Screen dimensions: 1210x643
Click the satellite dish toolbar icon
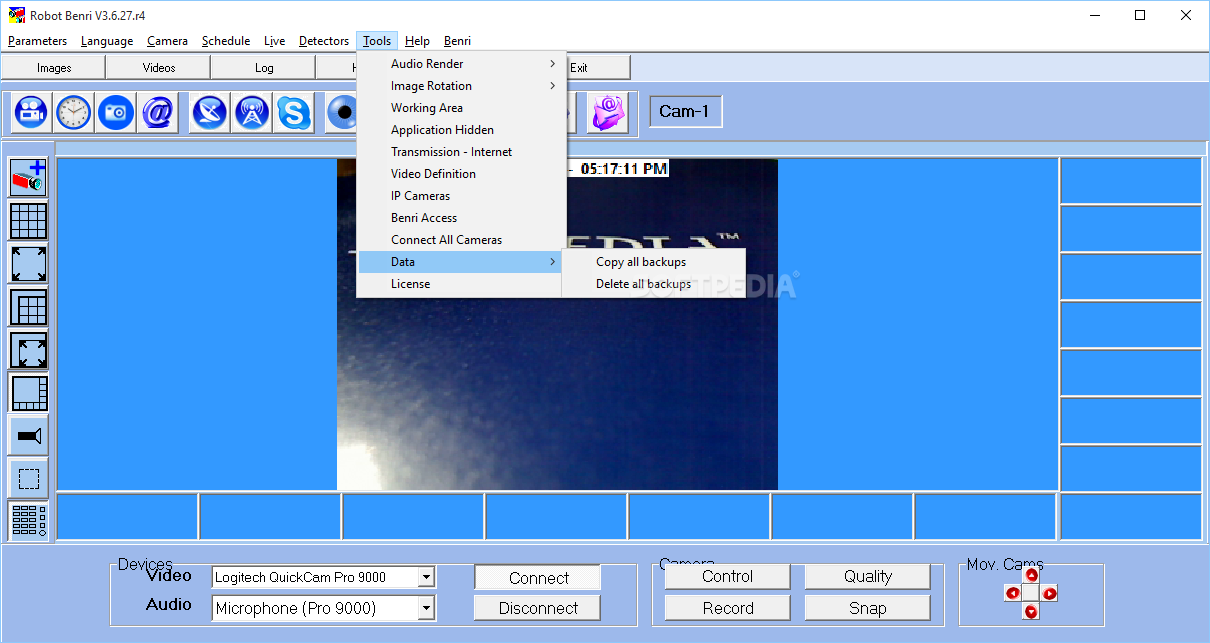click(210, 113)
